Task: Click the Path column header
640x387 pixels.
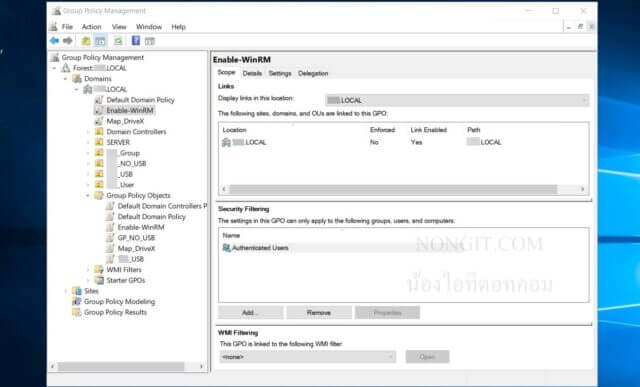Action: point(473,130)
